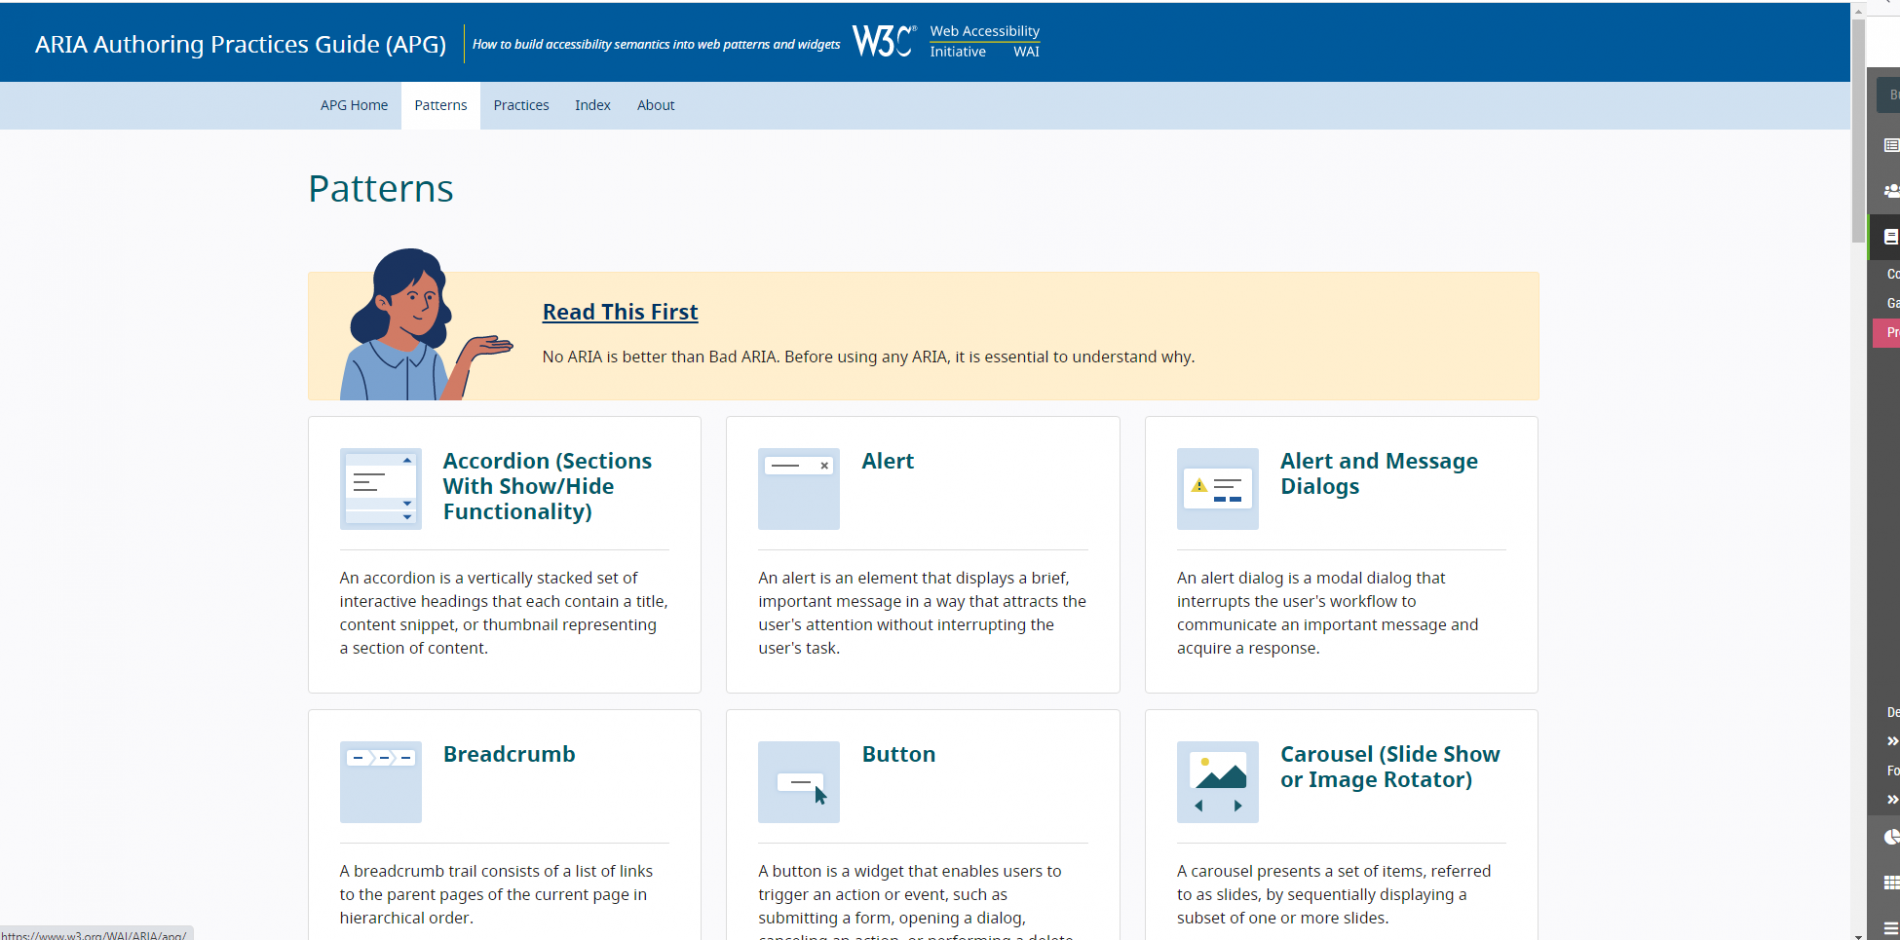Screen dimensions: 1900x940
Task: Open the Practices navigation item
Action: pos(521,105)
